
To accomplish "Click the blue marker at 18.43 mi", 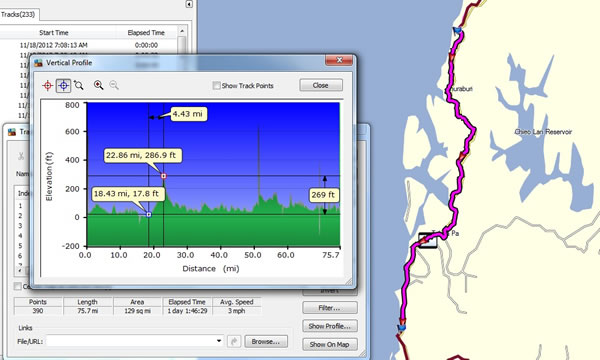I will pos(149,215).
